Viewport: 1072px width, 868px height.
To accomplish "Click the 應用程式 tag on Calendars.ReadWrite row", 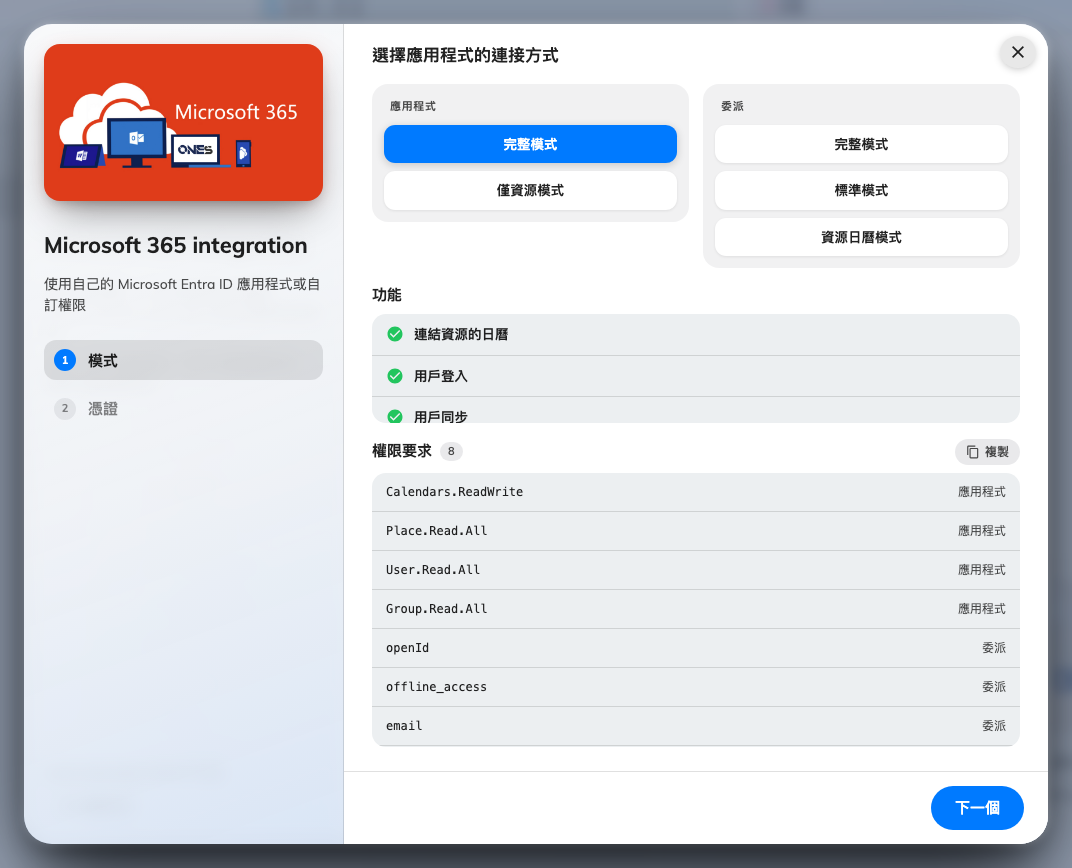I will (x=981, y=492).
